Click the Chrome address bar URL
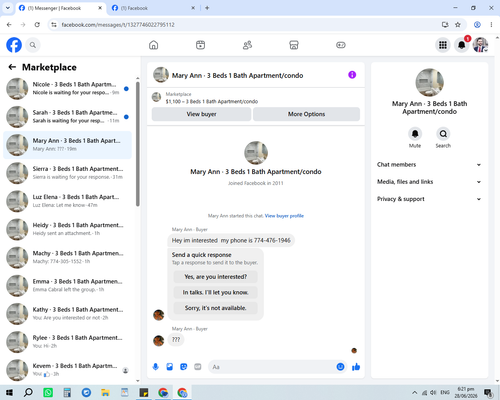 [x=118, y=25]
